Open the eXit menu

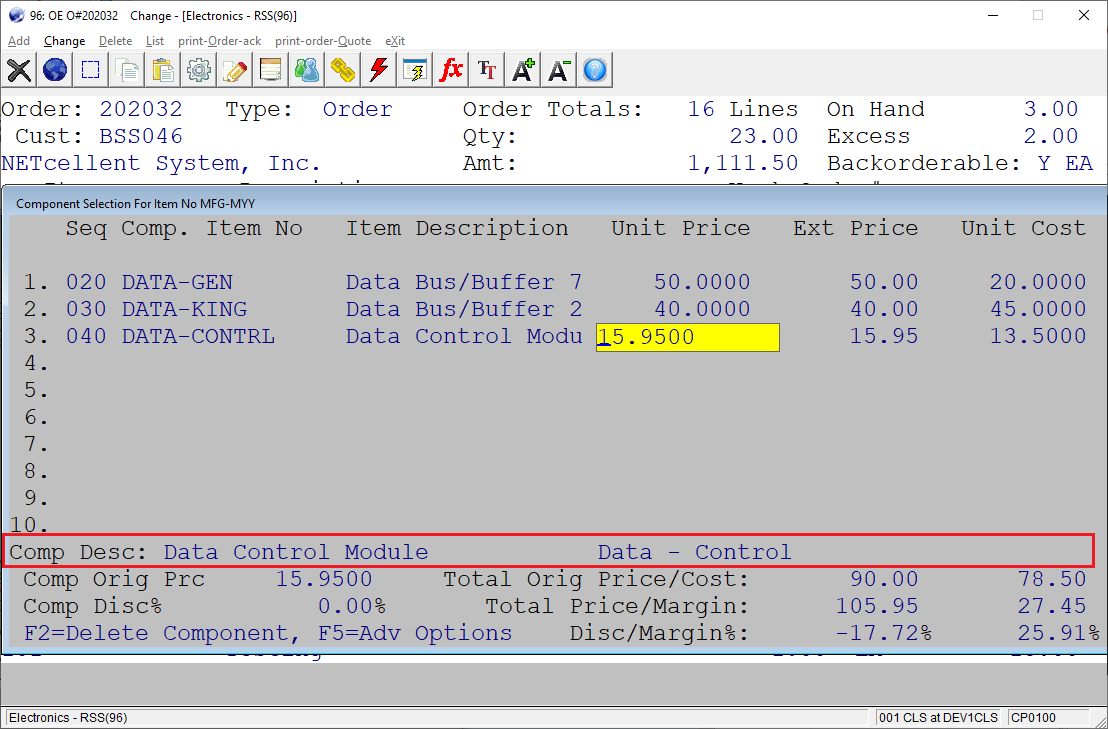tap(395, 41)
